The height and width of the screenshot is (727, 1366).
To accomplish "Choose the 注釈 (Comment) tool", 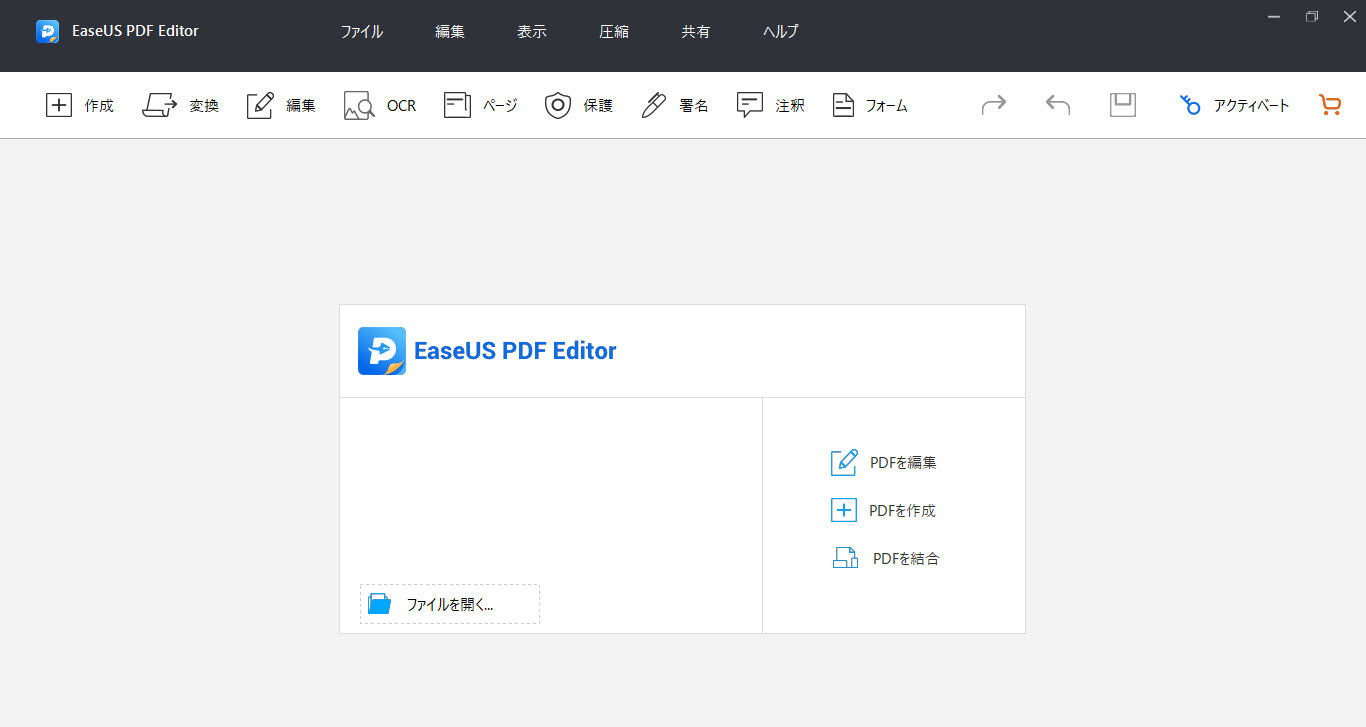I will click(770, 105).
